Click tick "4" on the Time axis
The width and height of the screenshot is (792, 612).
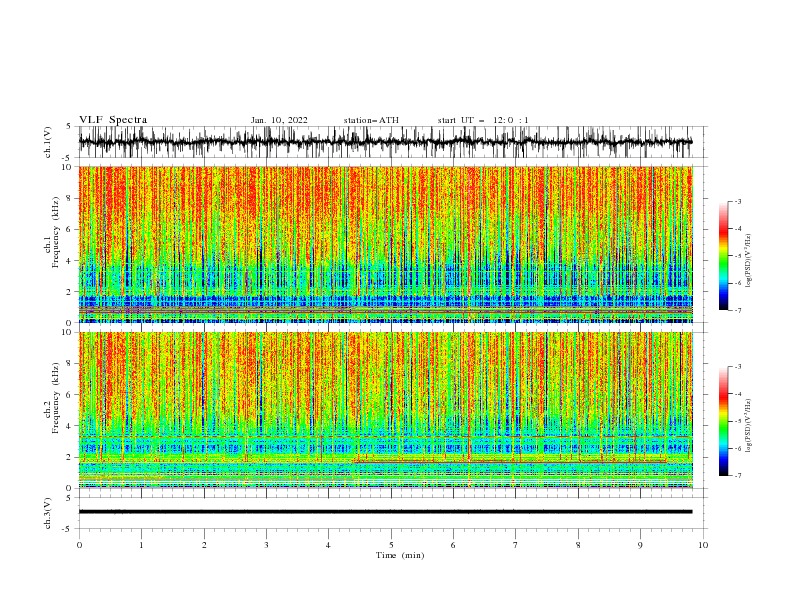[328, 545]
